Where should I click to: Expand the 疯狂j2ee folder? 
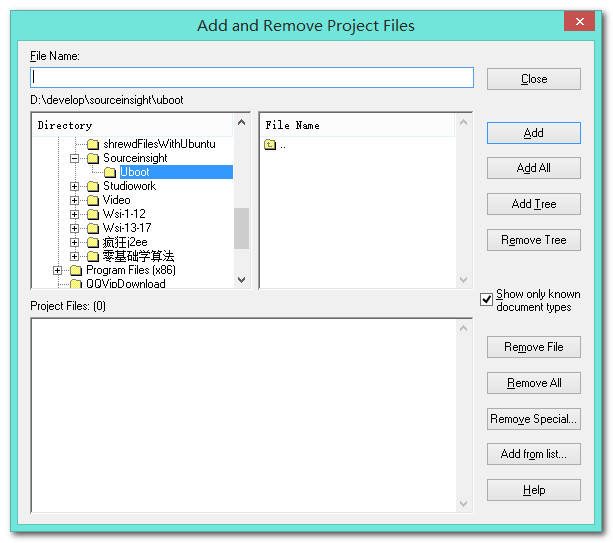click(x=74, y=242)
